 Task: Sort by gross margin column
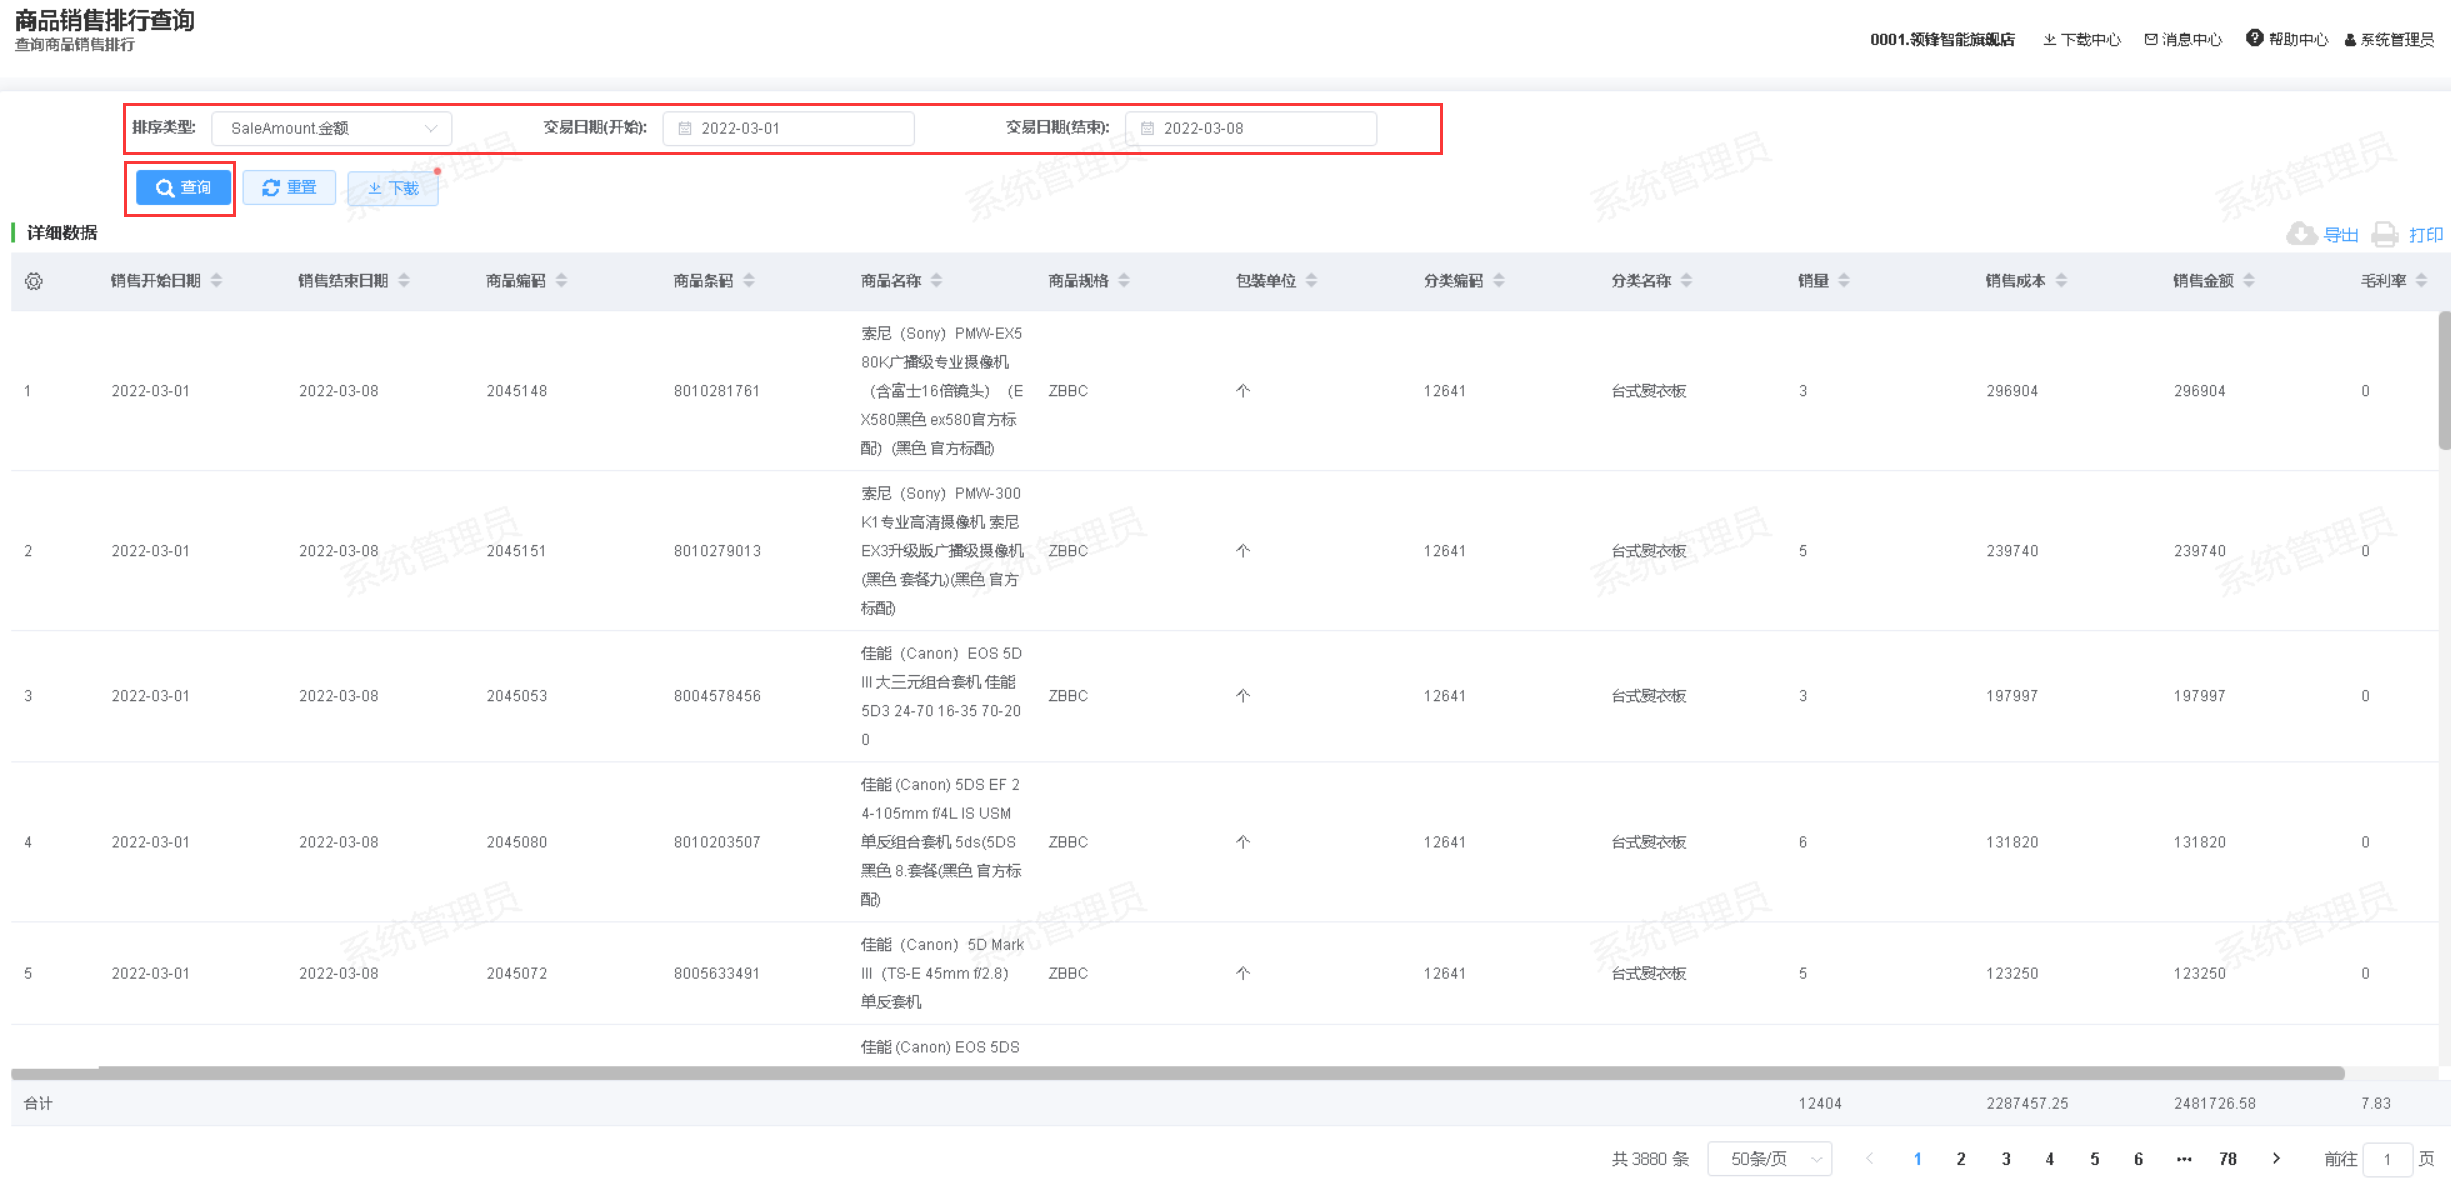tap(2421, 281)
